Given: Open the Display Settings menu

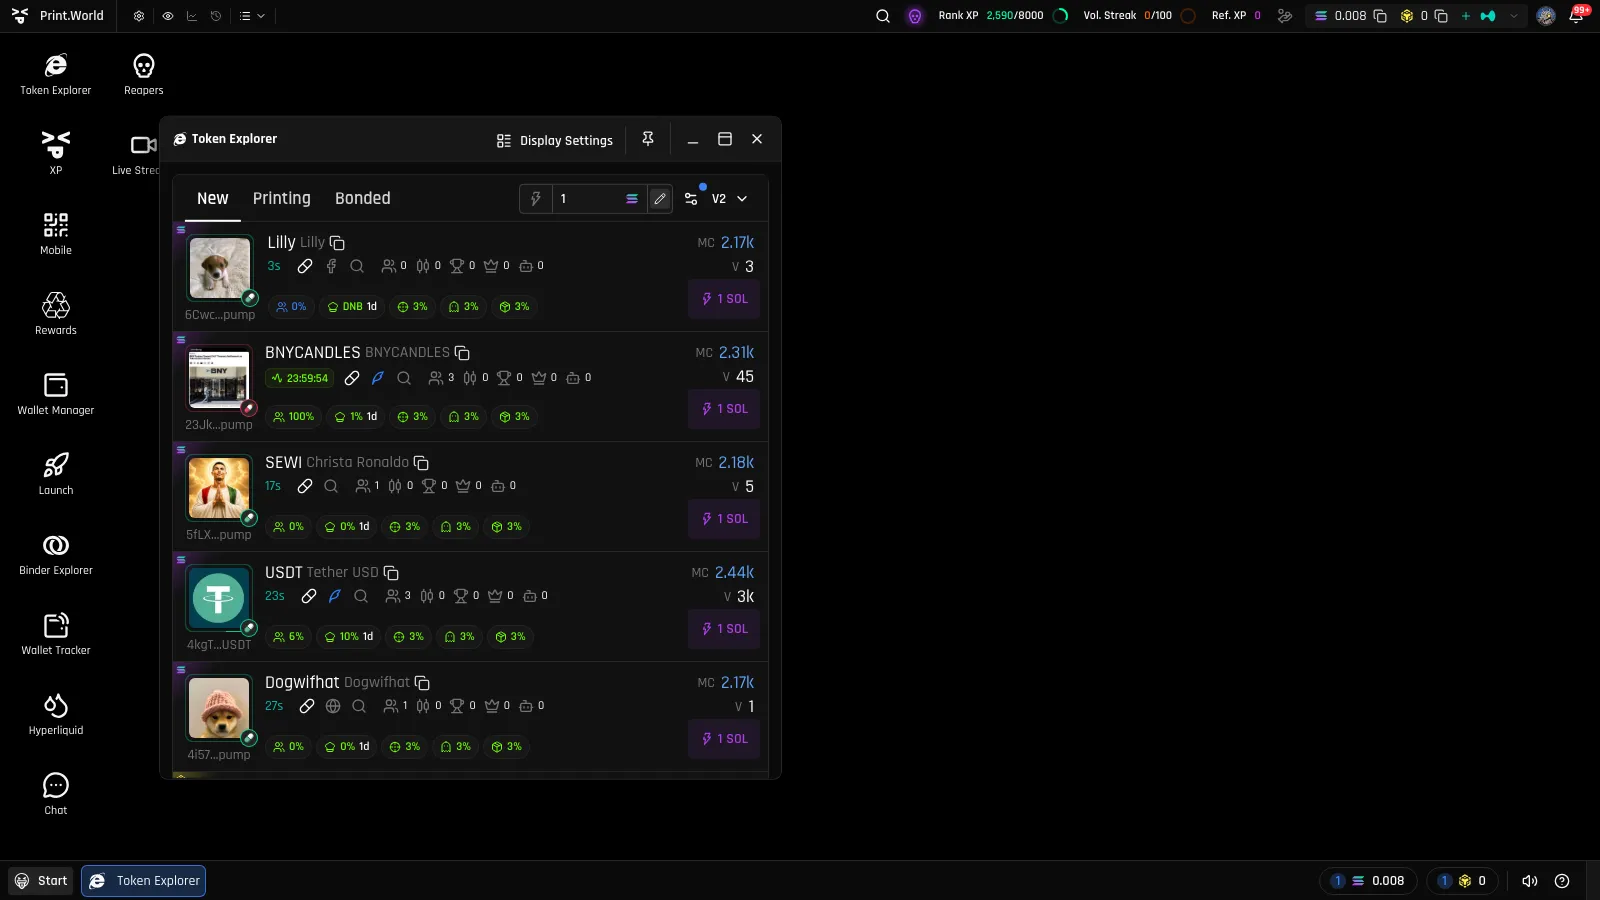Looking at the screenshot, I should tap(555, 141).
